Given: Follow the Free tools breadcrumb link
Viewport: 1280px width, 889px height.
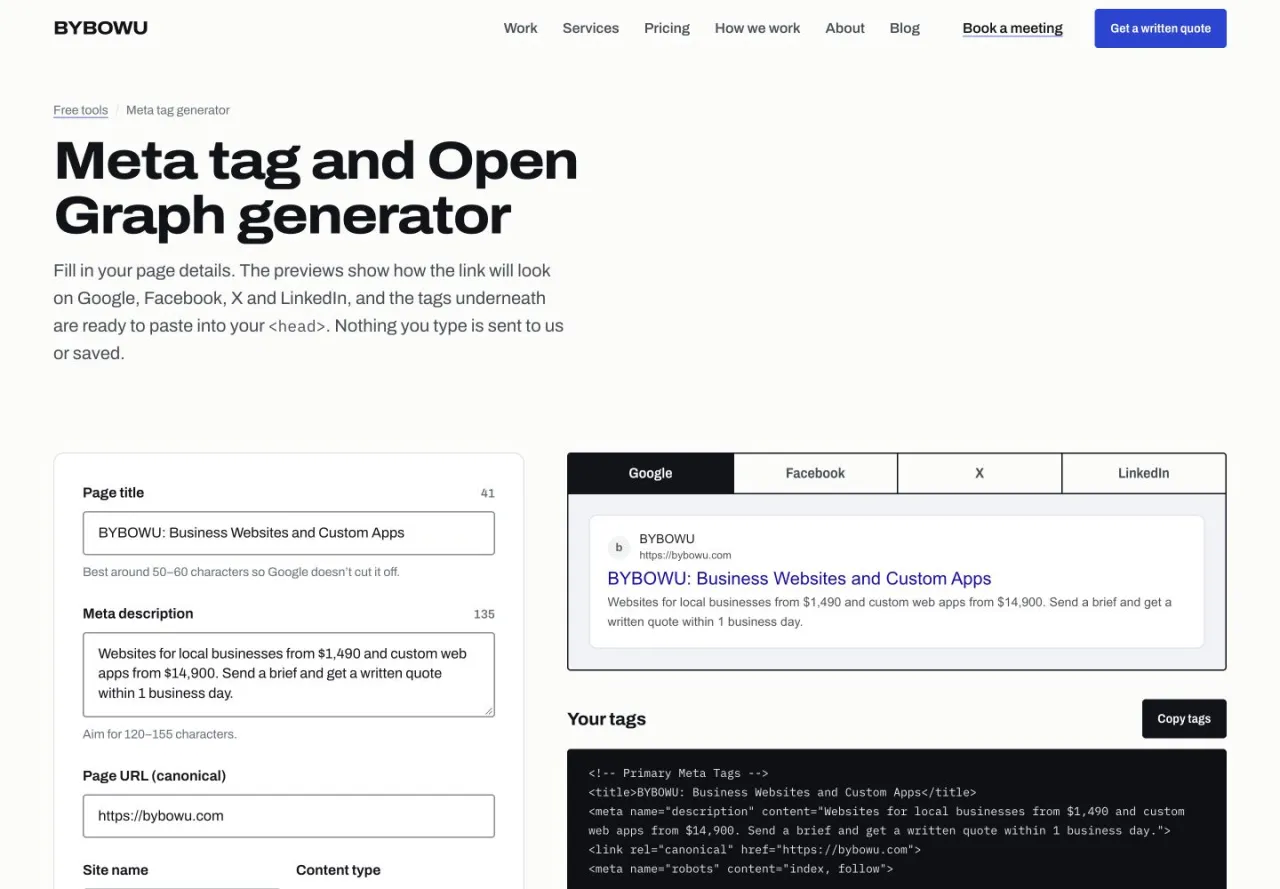Looking at the screenshot, I should pyautogui.click(x=81, y=110).
